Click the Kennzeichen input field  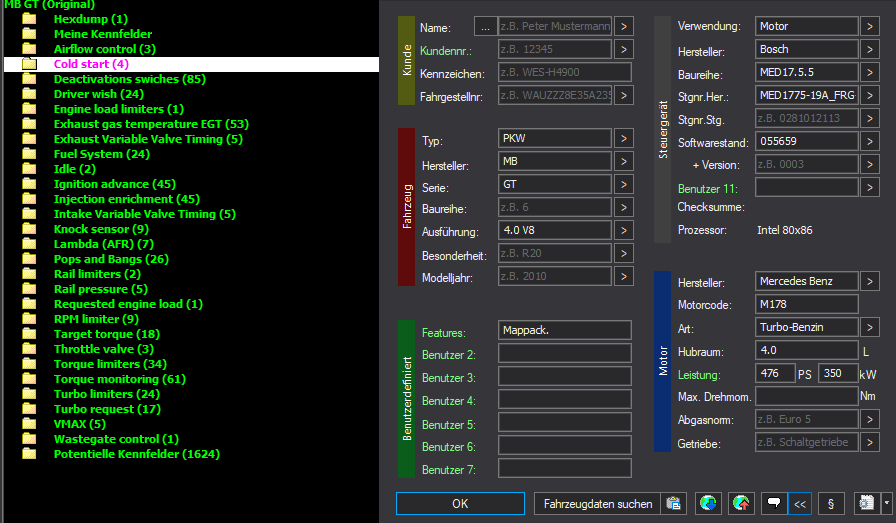(x=565, y=72)
